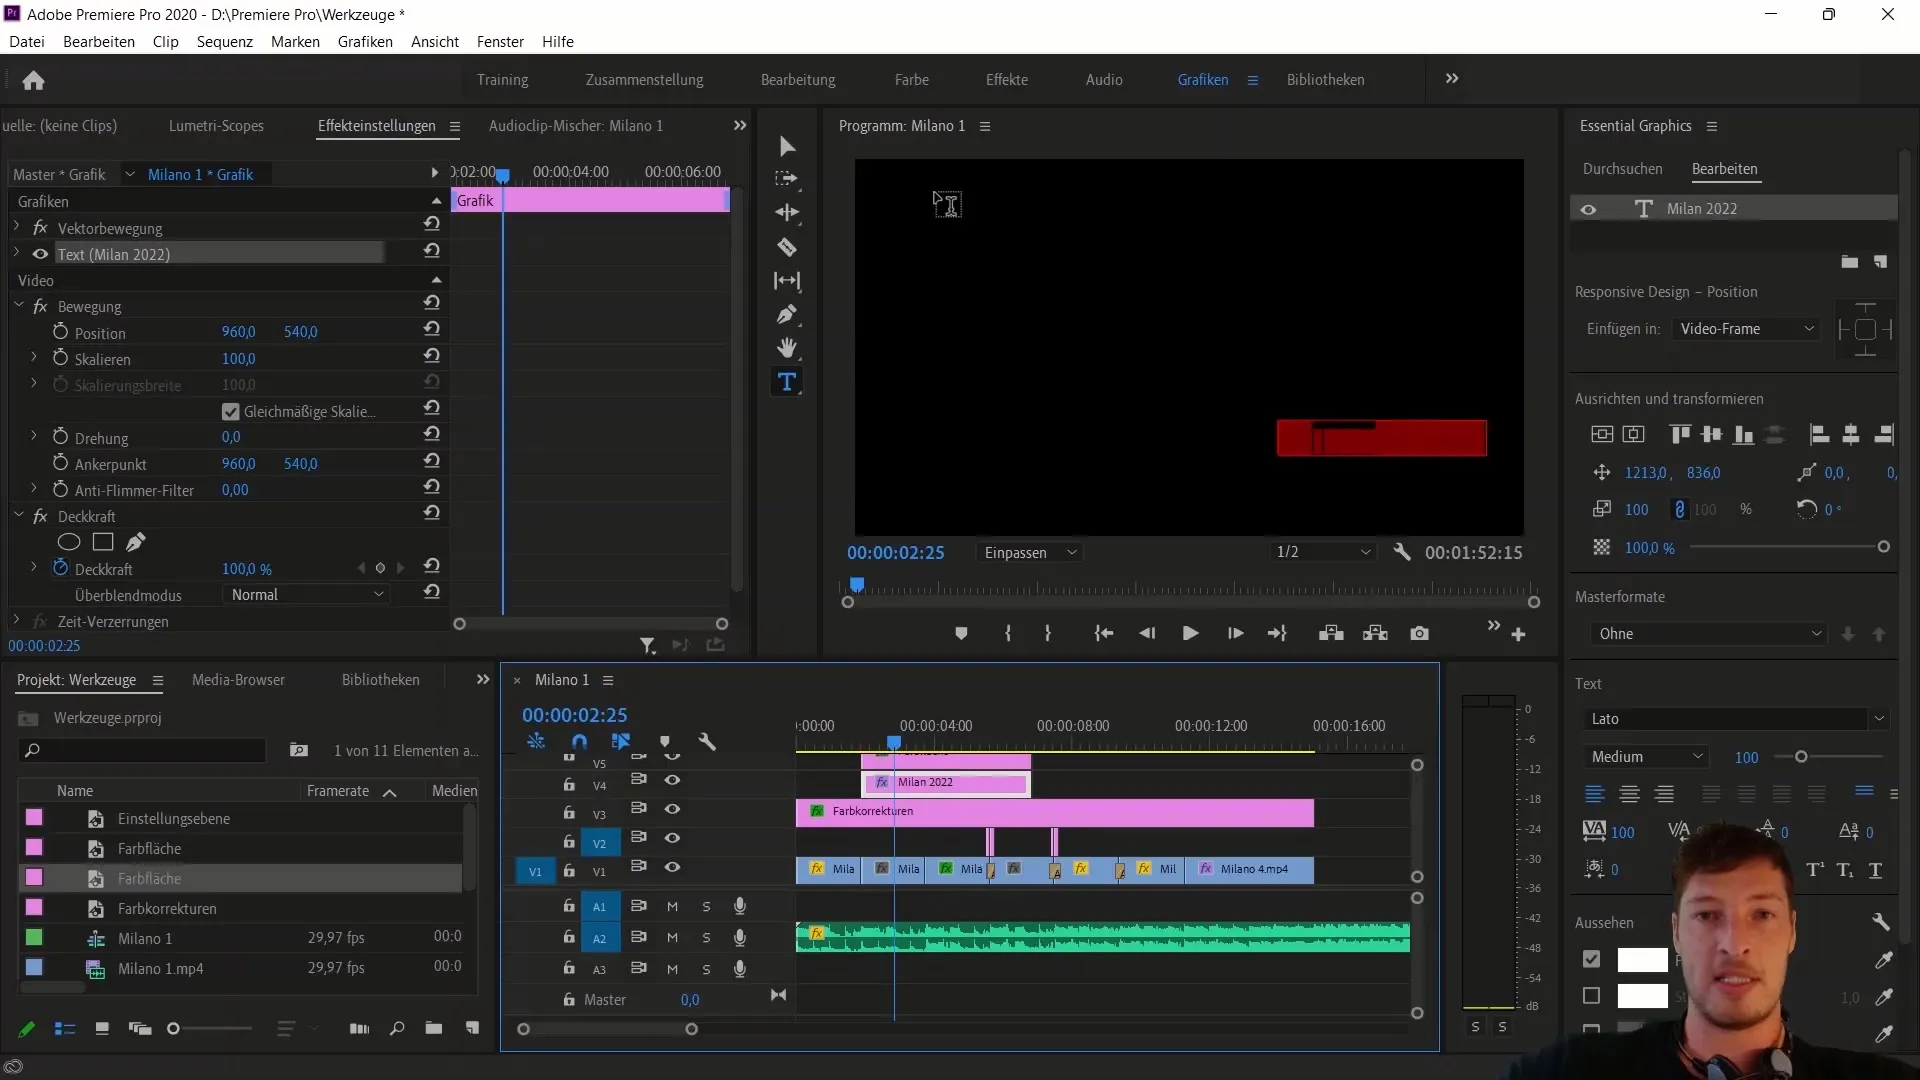Image resolution: width=1920 pixels, height=1080 pixels.
Task: Open the Grafiken menu in menu bar
Action: [365, 41]
